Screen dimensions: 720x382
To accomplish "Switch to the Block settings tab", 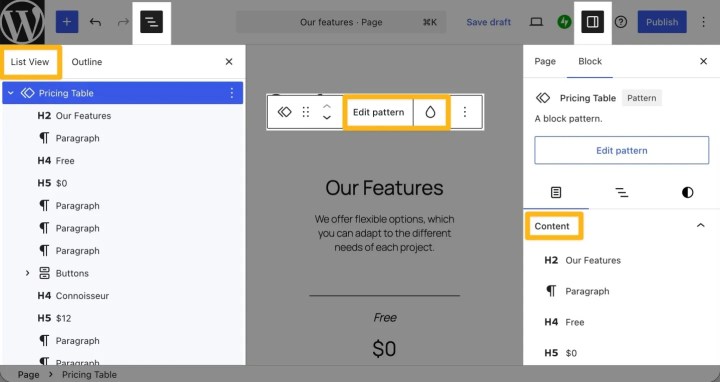I will 590,61.
